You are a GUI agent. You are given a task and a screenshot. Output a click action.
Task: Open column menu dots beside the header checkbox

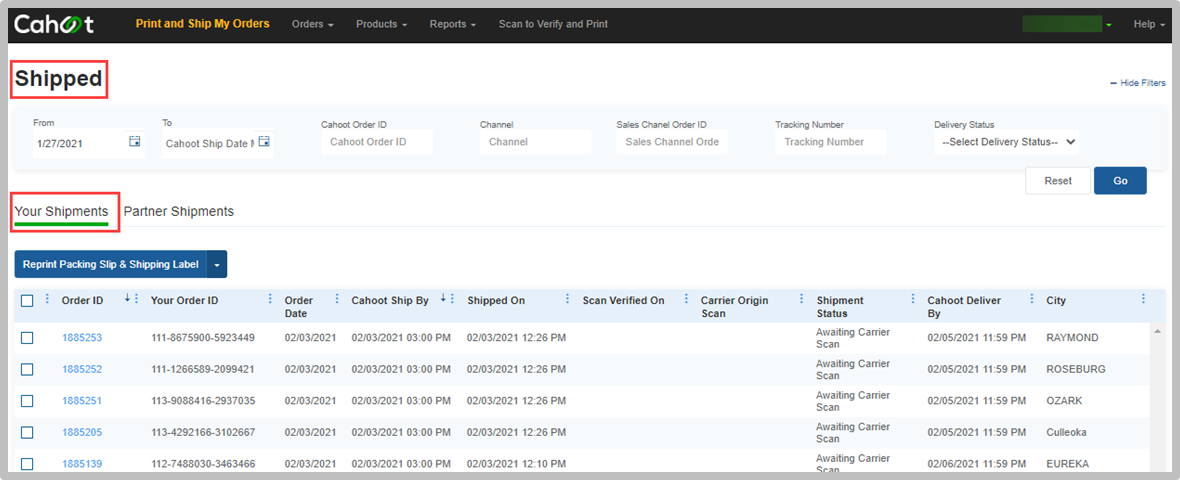47,299
